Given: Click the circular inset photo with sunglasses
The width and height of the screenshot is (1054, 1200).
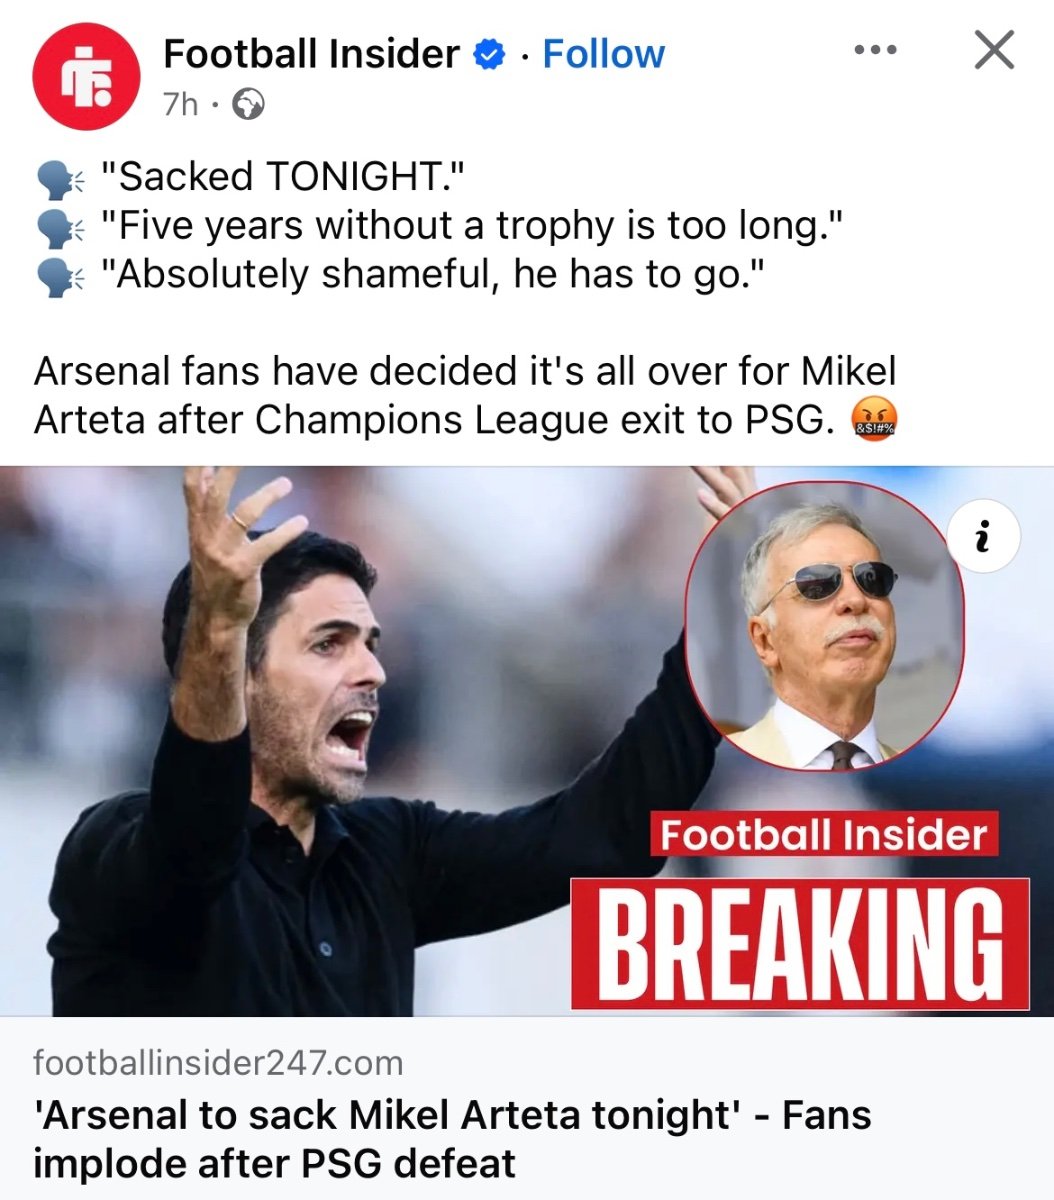Looking at the screenshot, I should 825,626.
